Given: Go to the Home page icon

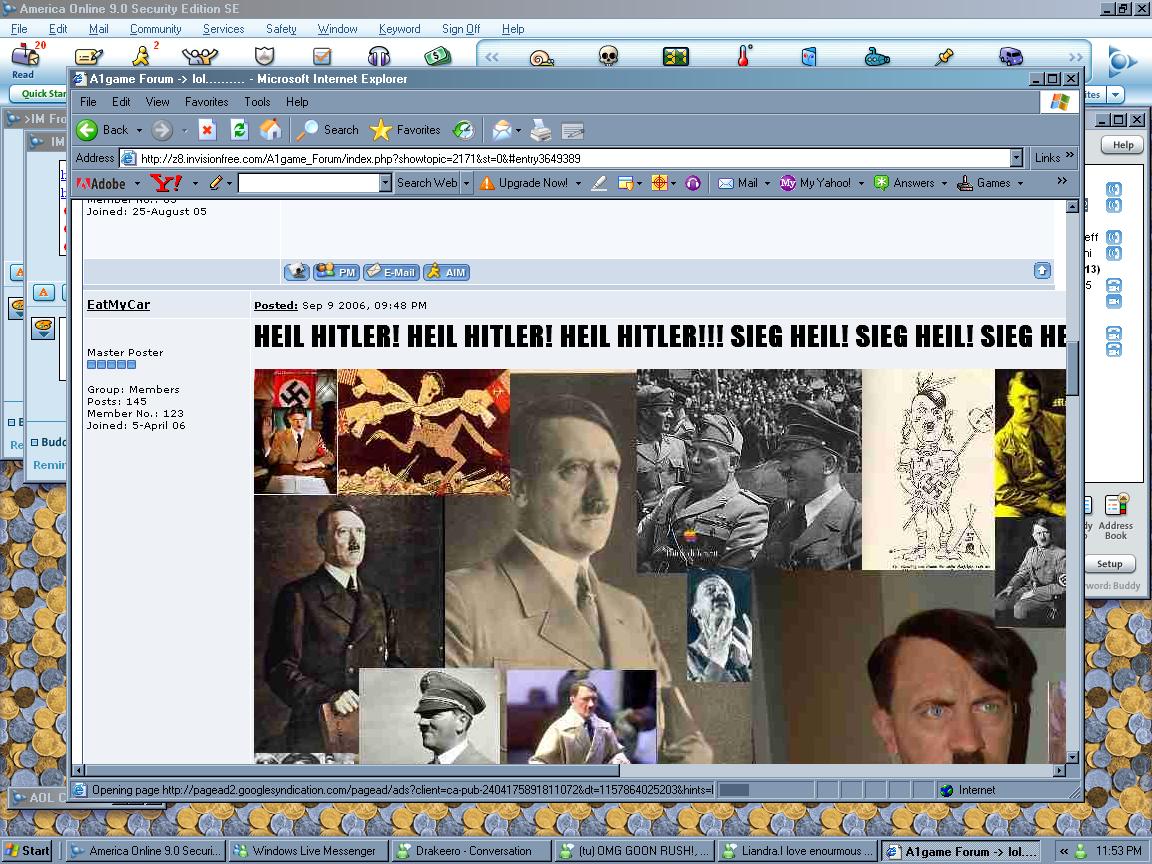Looking at the screenshot, I should (x=270, y=130).
